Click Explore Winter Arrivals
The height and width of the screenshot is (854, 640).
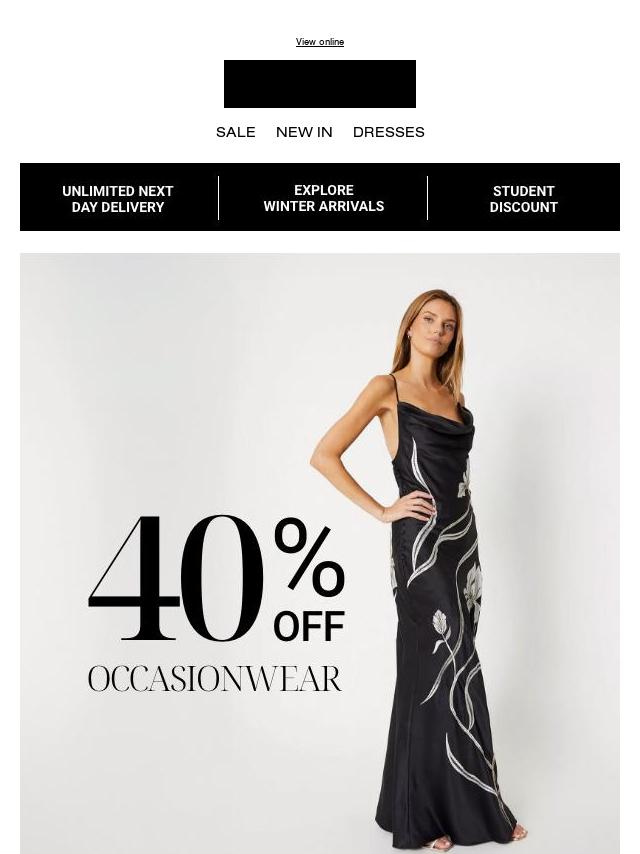tap(324, 198)
